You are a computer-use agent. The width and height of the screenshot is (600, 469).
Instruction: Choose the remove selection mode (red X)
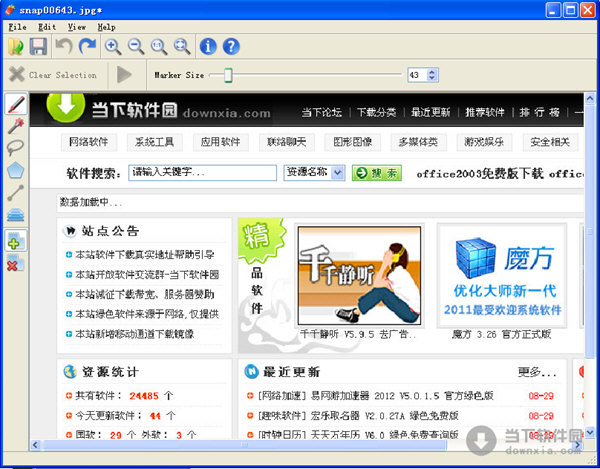pyautogui.click(x=16, y=264)
